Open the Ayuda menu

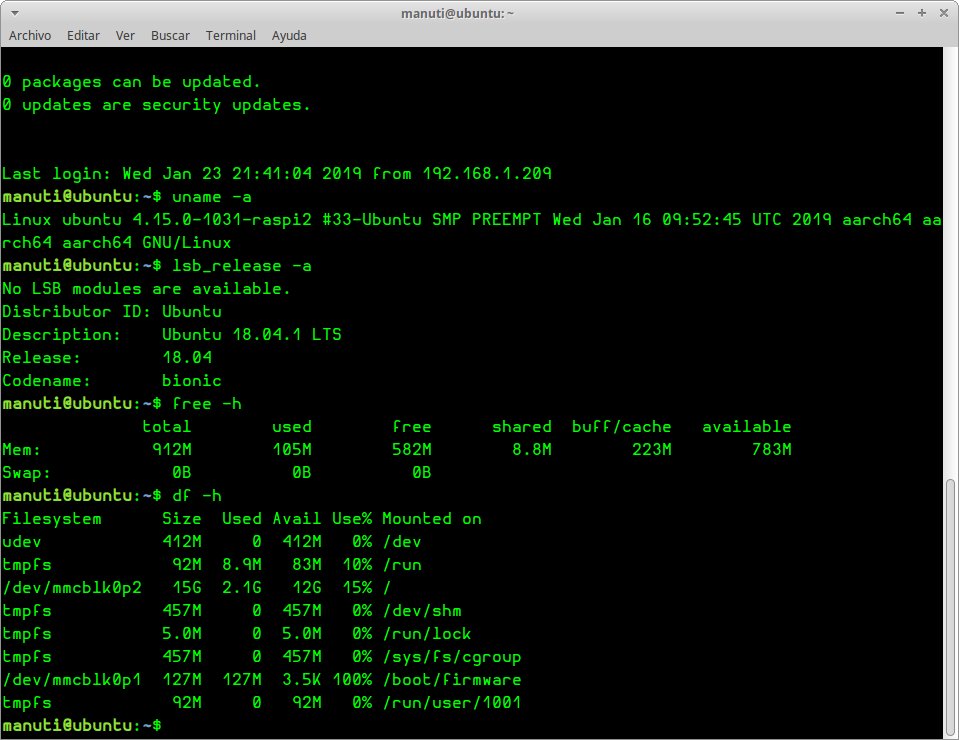[289, 35]
